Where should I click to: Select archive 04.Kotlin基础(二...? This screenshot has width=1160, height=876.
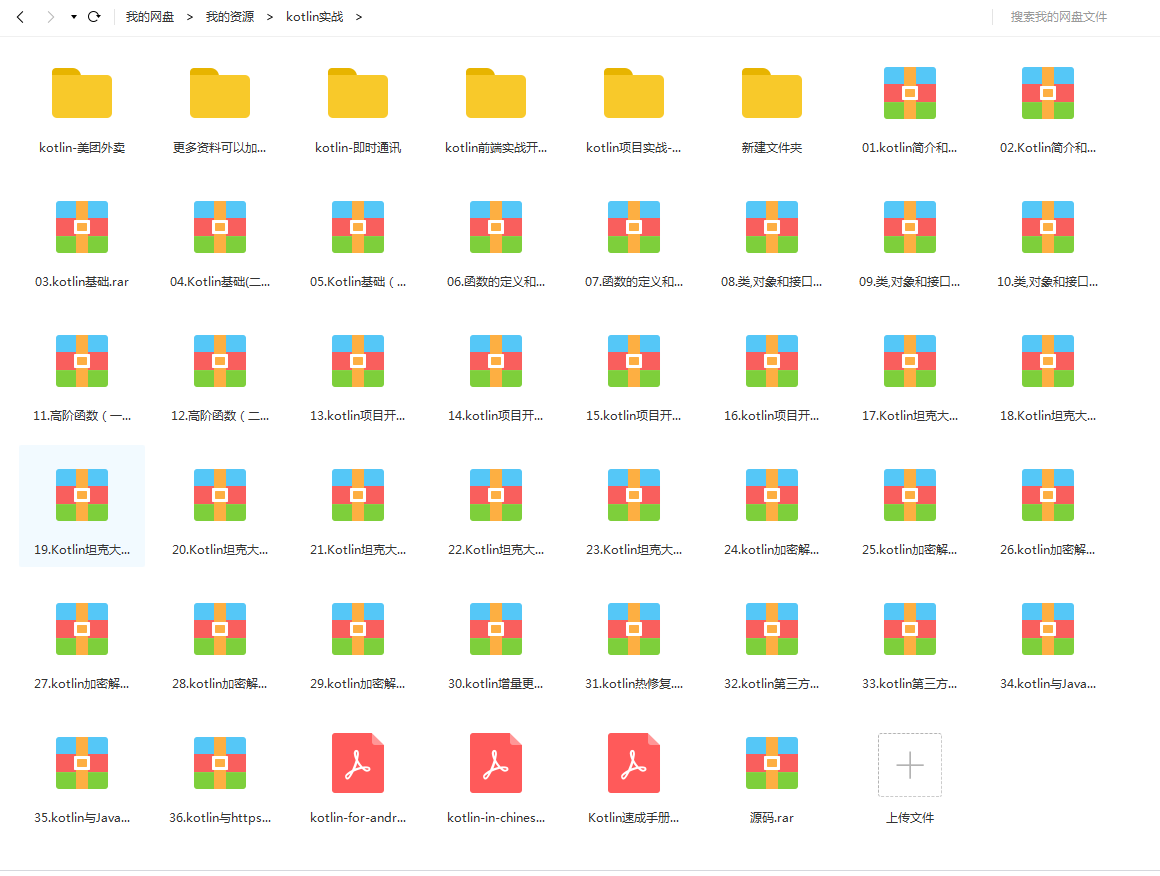click(x=220, y=227)
